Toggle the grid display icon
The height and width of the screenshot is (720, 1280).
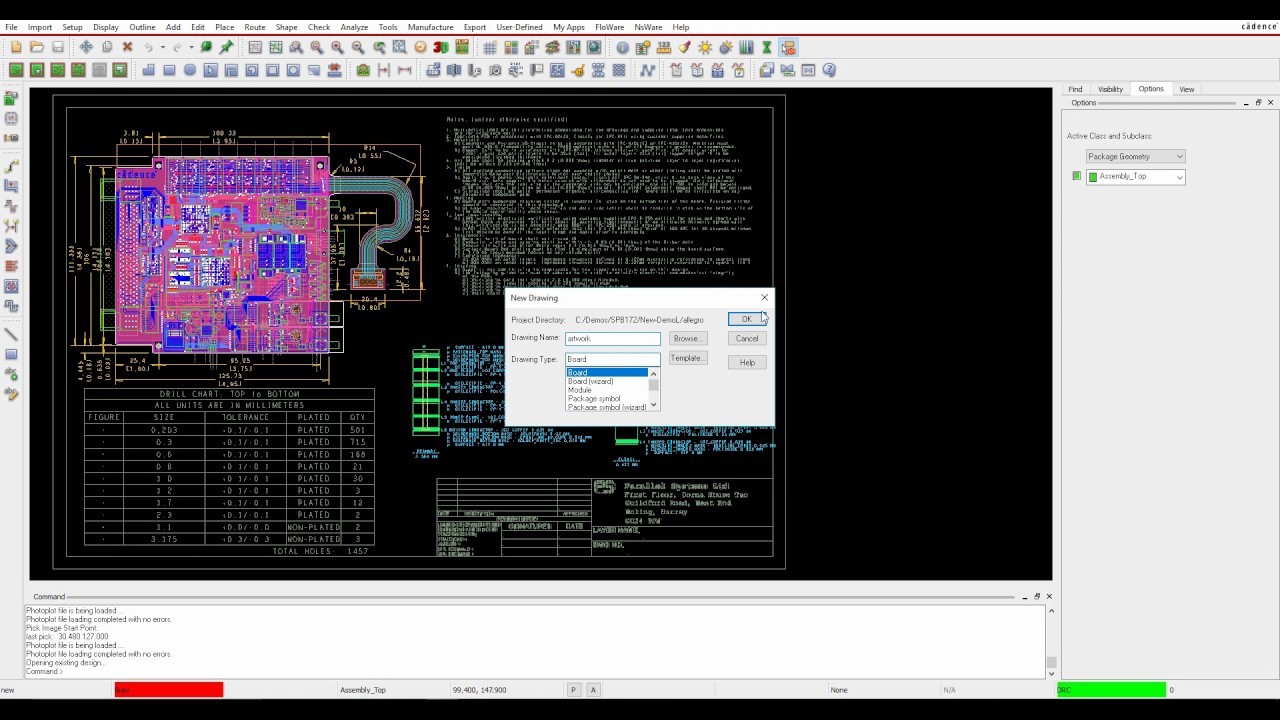pos(489,47)
